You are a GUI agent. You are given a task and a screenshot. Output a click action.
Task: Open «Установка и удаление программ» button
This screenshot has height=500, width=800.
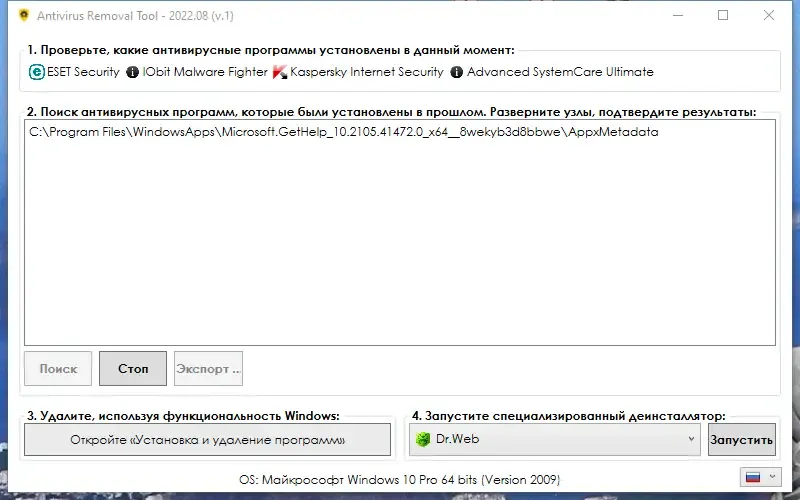click(208, 439)
